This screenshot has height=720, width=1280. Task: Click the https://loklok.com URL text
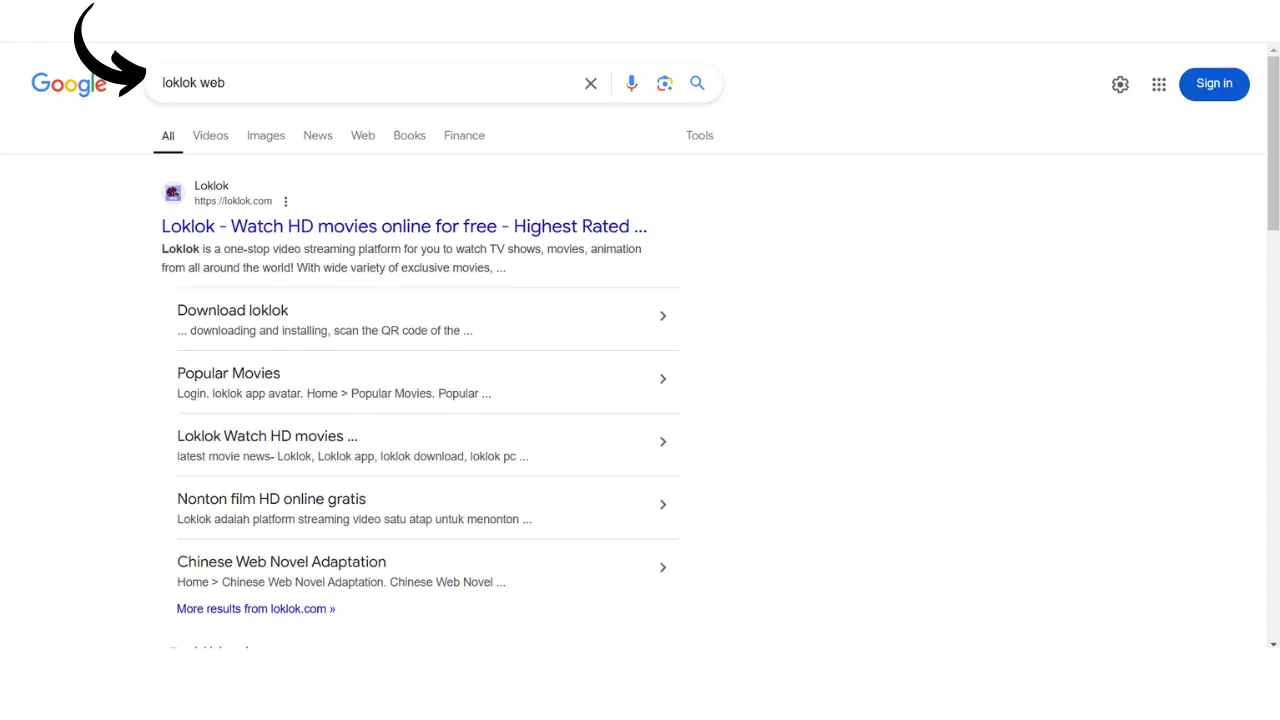(233, 201)
